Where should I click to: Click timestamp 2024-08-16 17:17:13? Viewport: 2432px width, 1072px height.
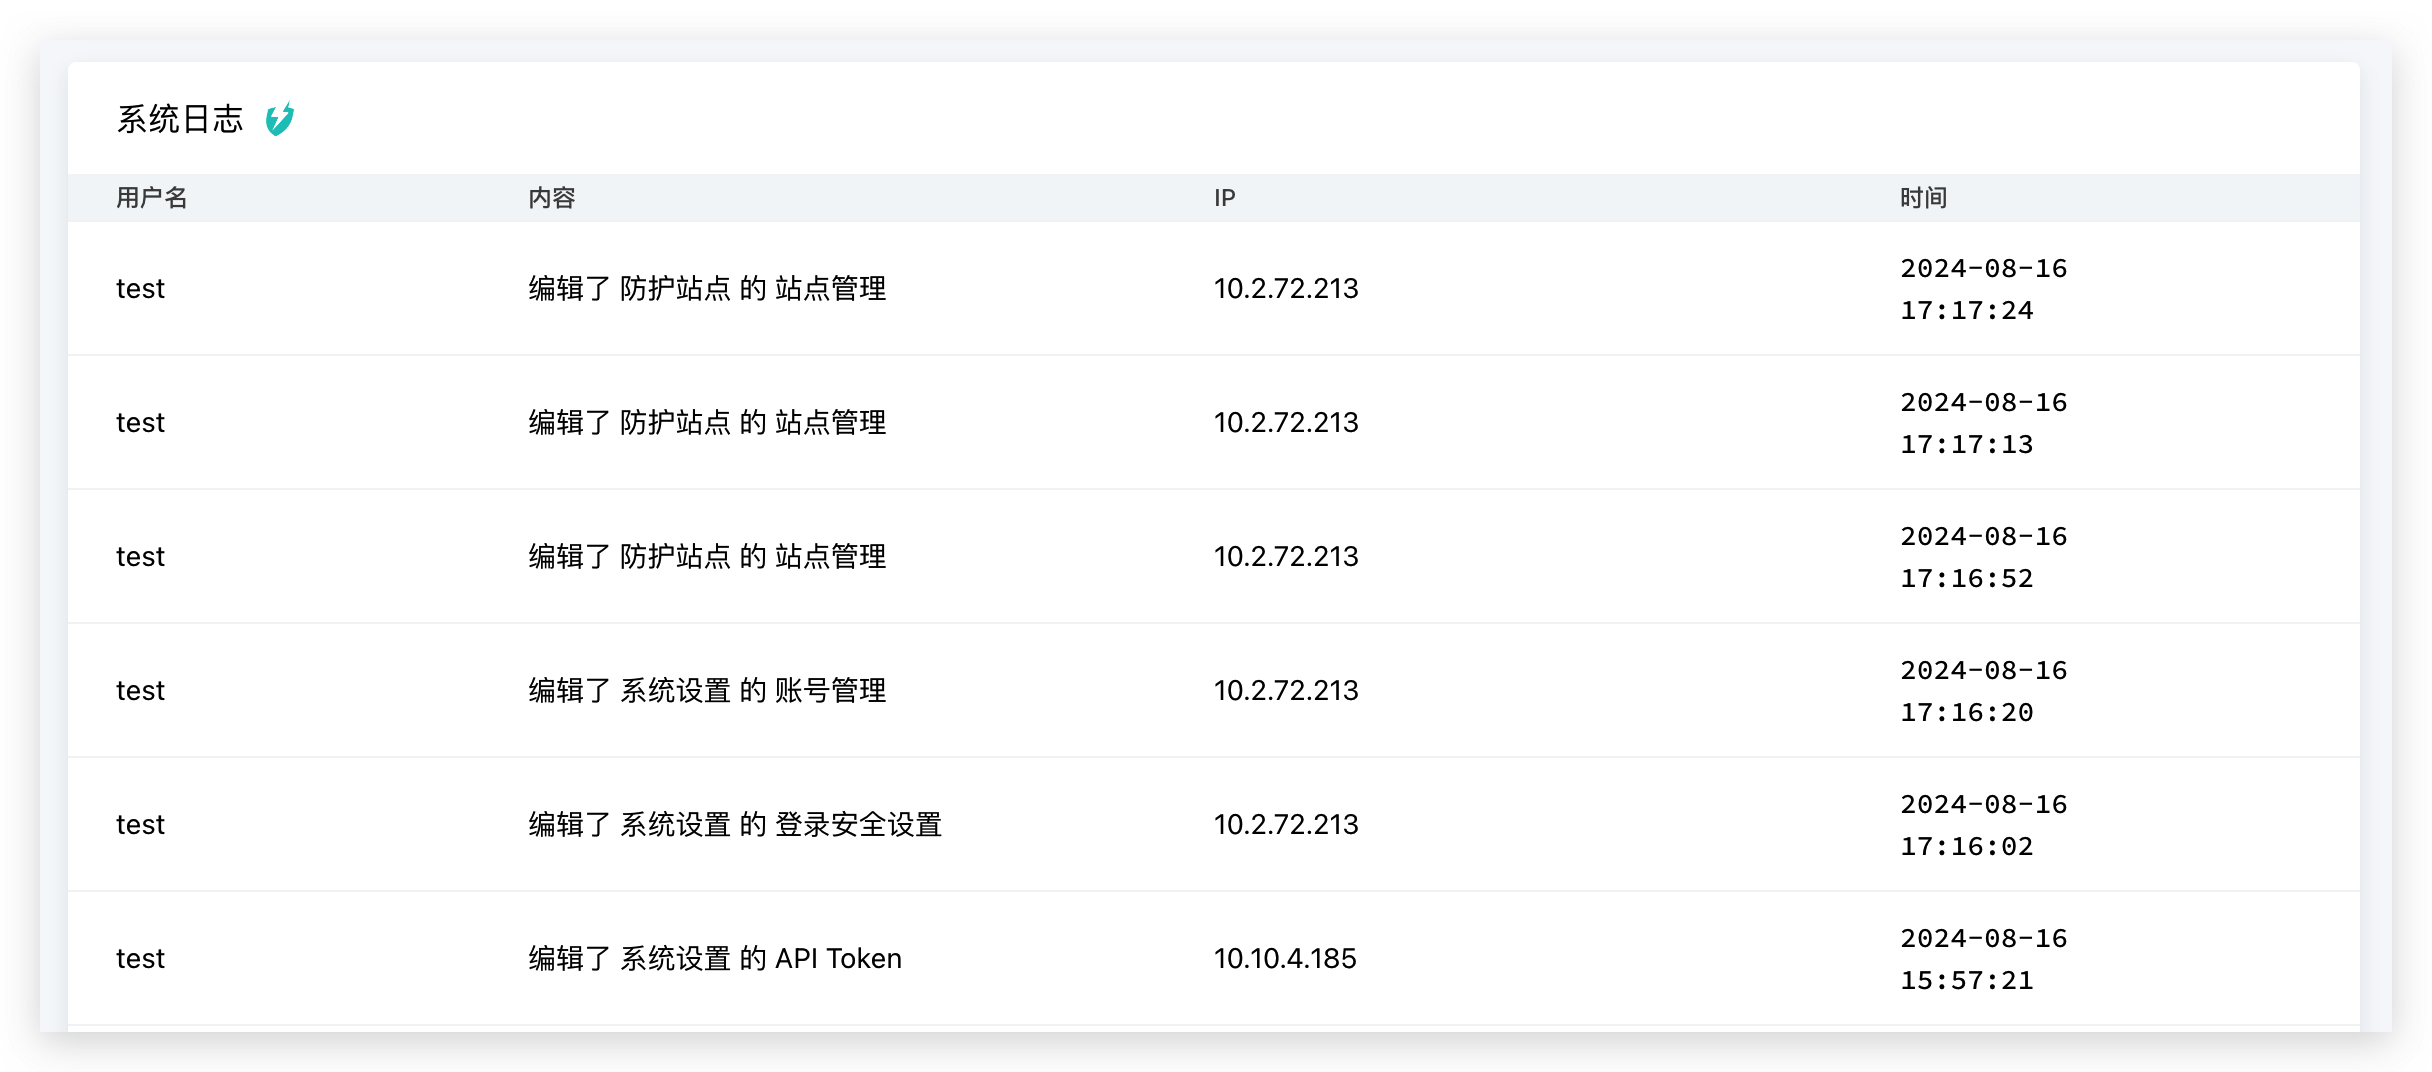point(1984,423)
